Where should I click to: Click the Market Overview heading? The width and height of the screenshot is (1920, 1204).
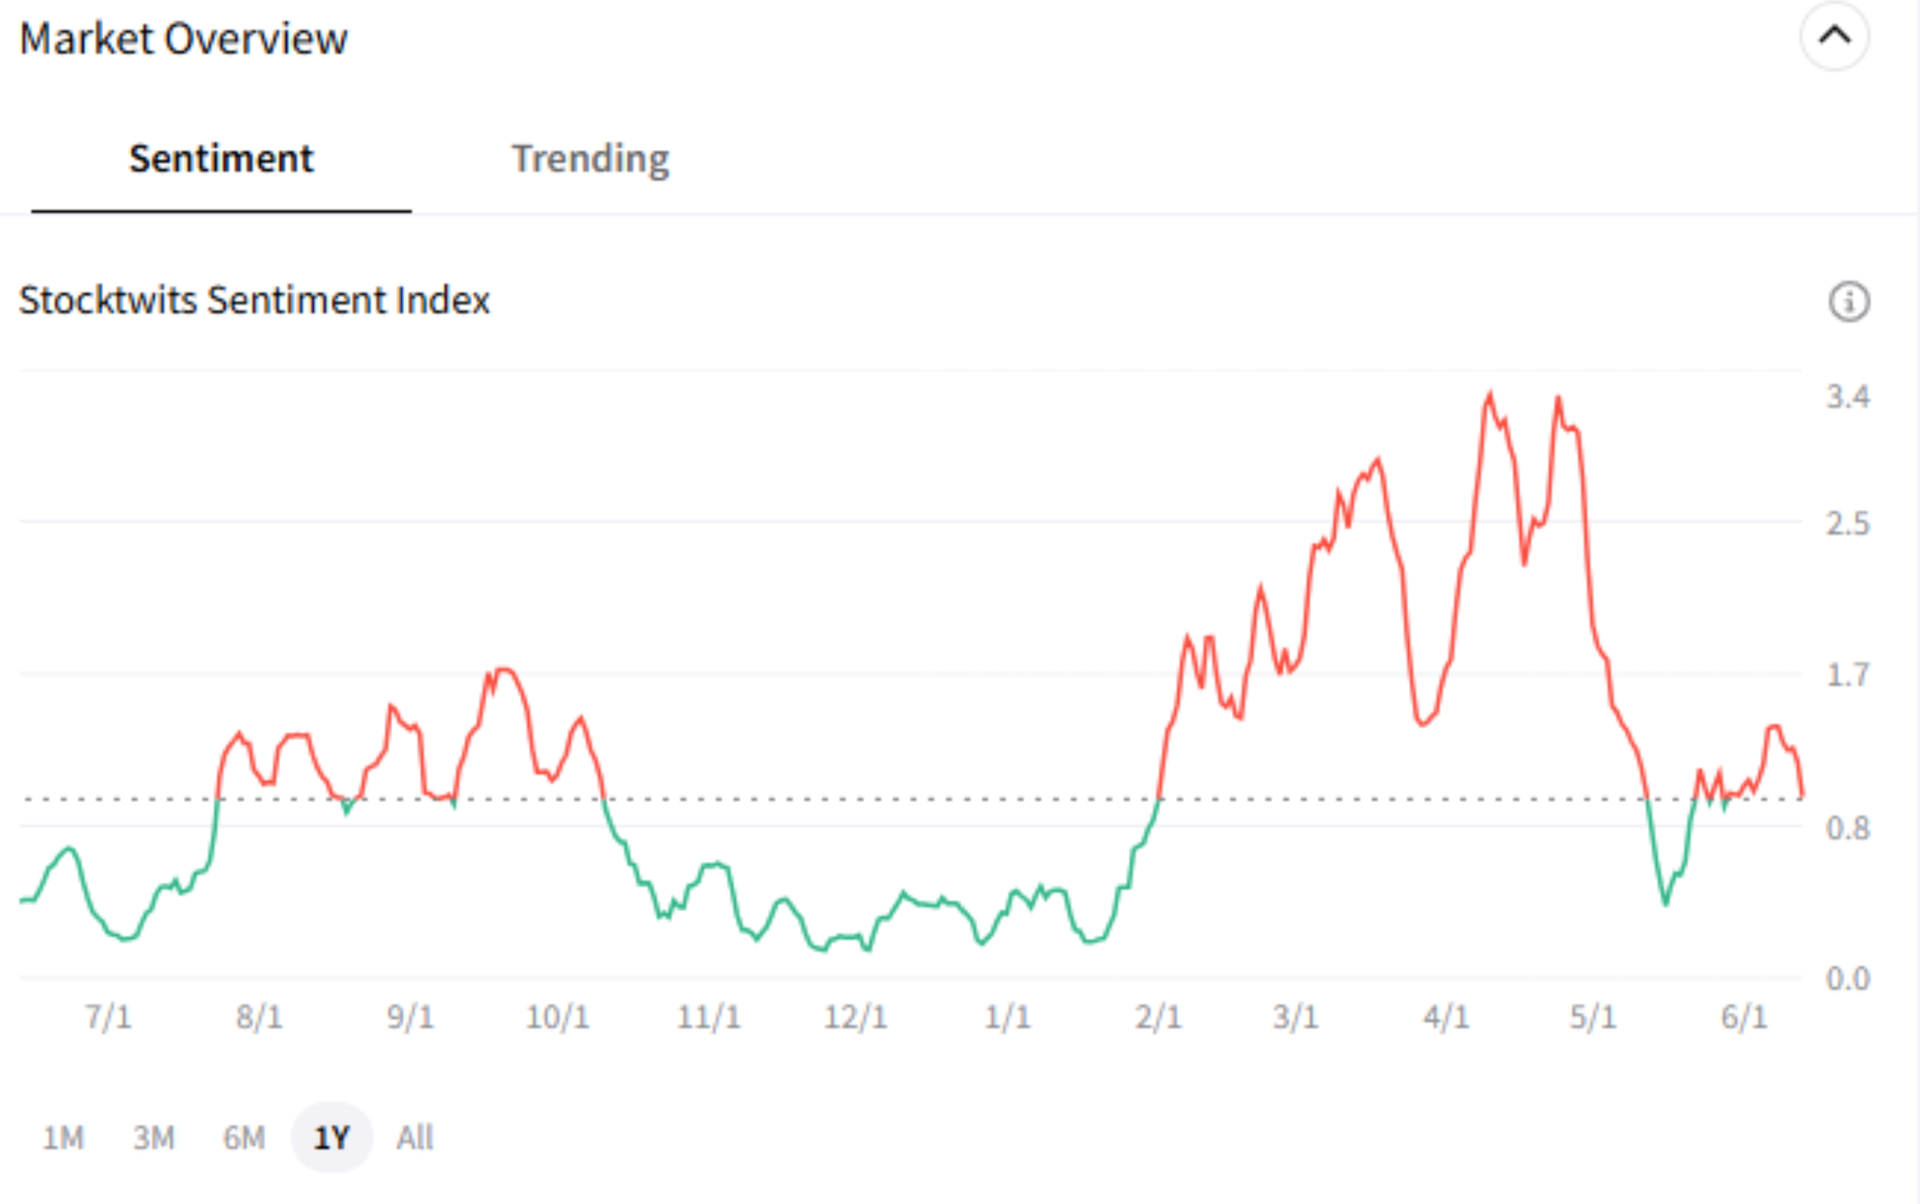click(186, 38)
